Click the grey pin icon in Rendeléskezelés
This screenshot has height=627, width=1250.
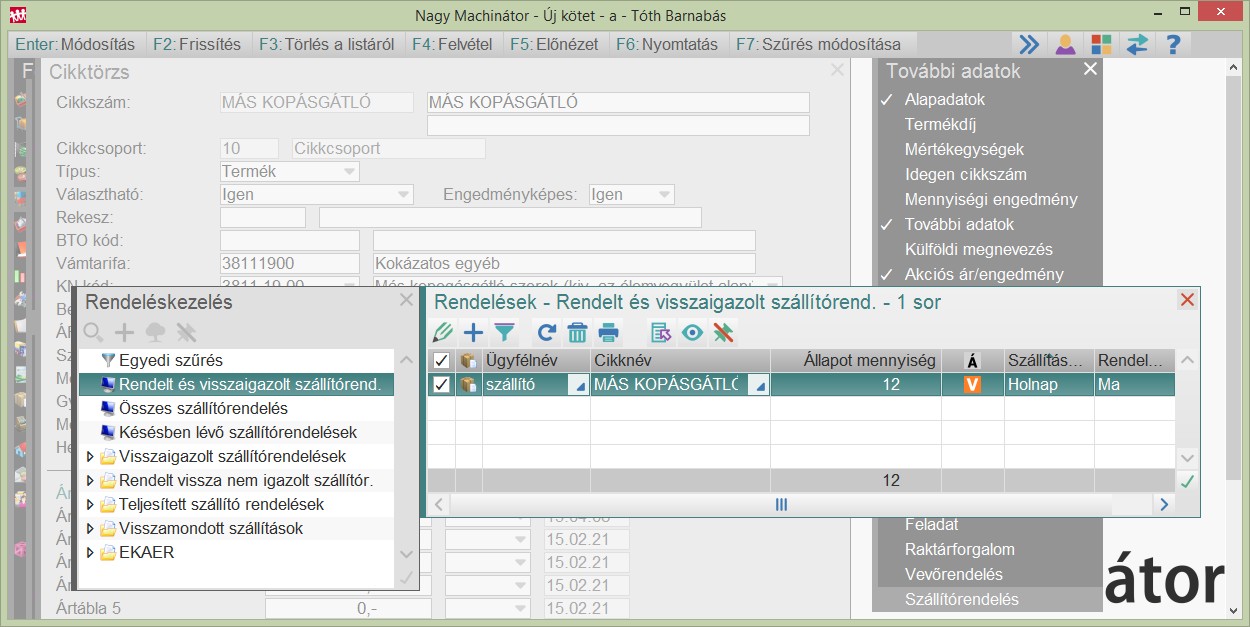(186, 332)
